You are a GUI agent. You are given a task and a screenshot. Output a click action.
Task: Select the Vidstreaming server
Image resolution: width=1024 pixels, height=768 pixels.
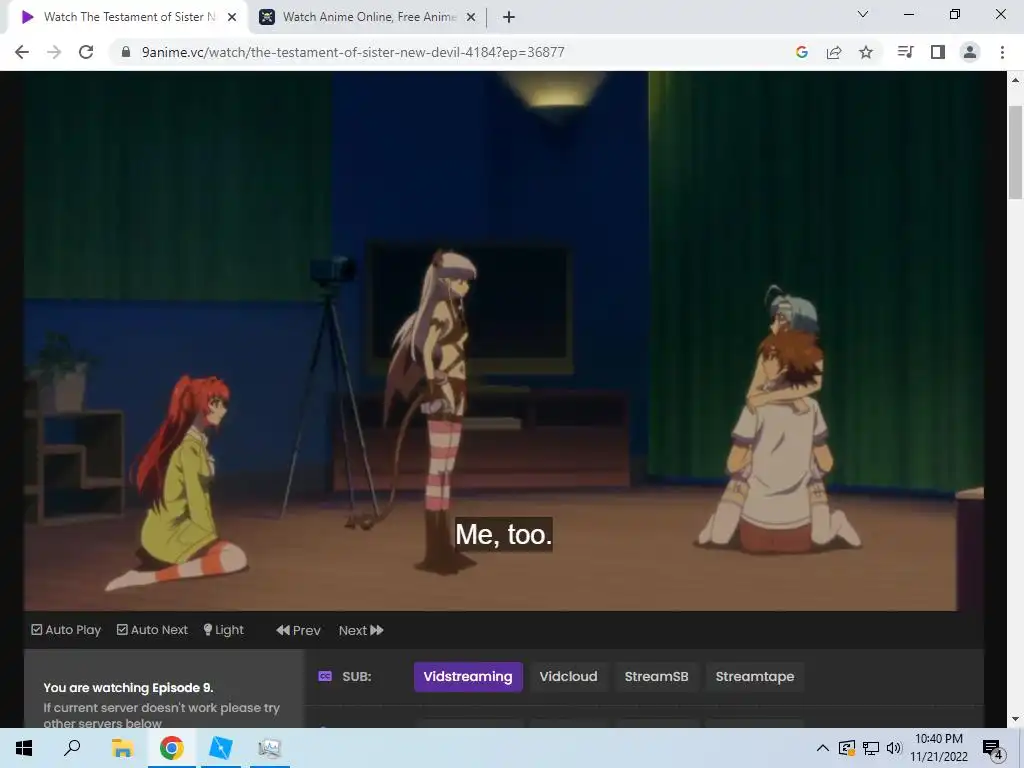468,677
